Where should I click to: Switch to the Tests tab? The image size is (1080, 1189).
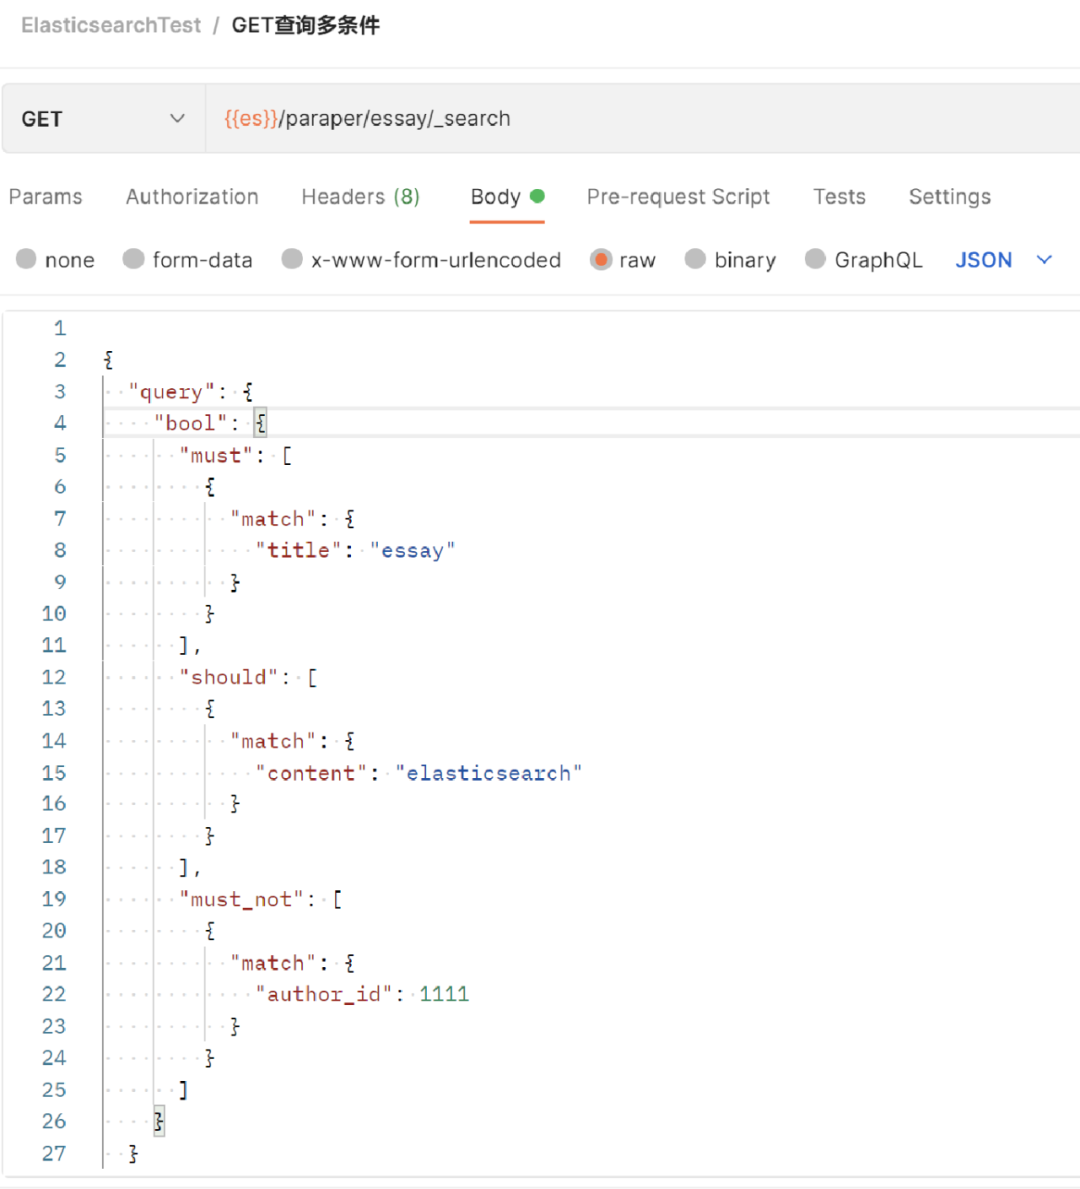click(x=839, y=197)
